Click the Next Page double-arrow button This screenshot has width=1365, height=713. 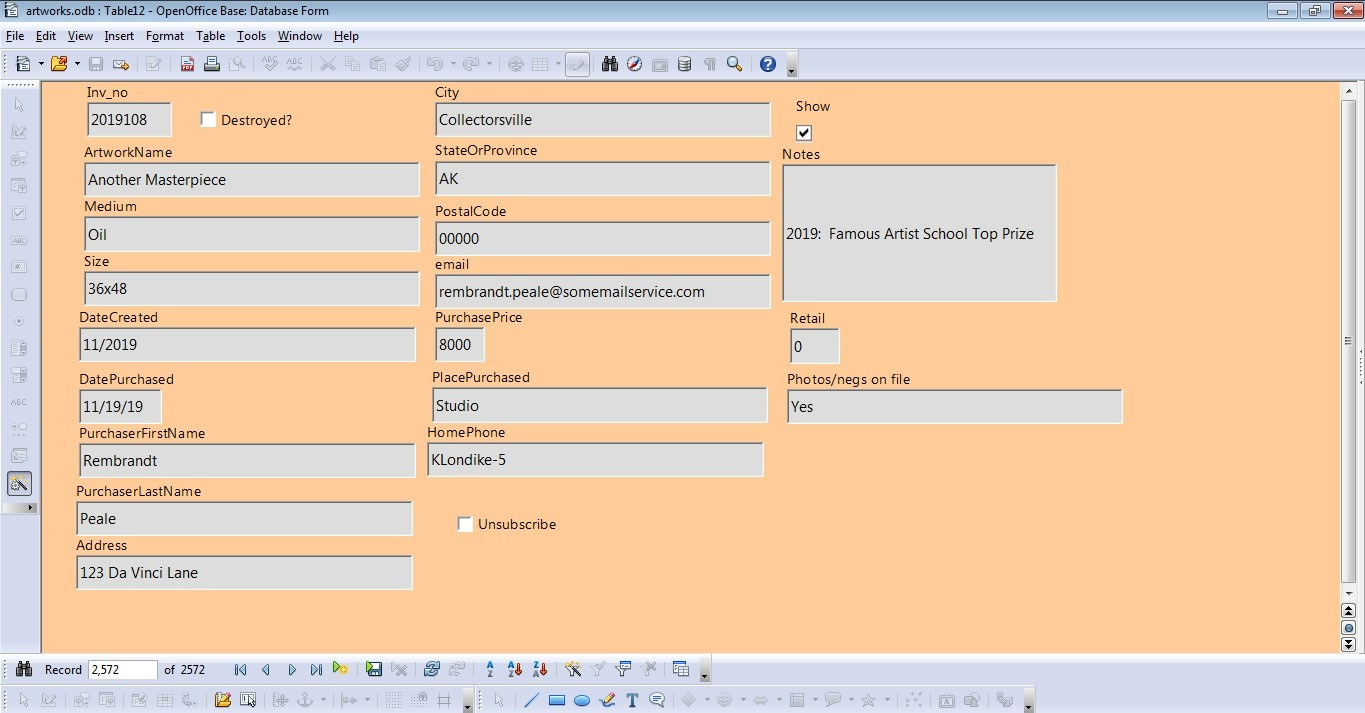(x=1348, y=645)
